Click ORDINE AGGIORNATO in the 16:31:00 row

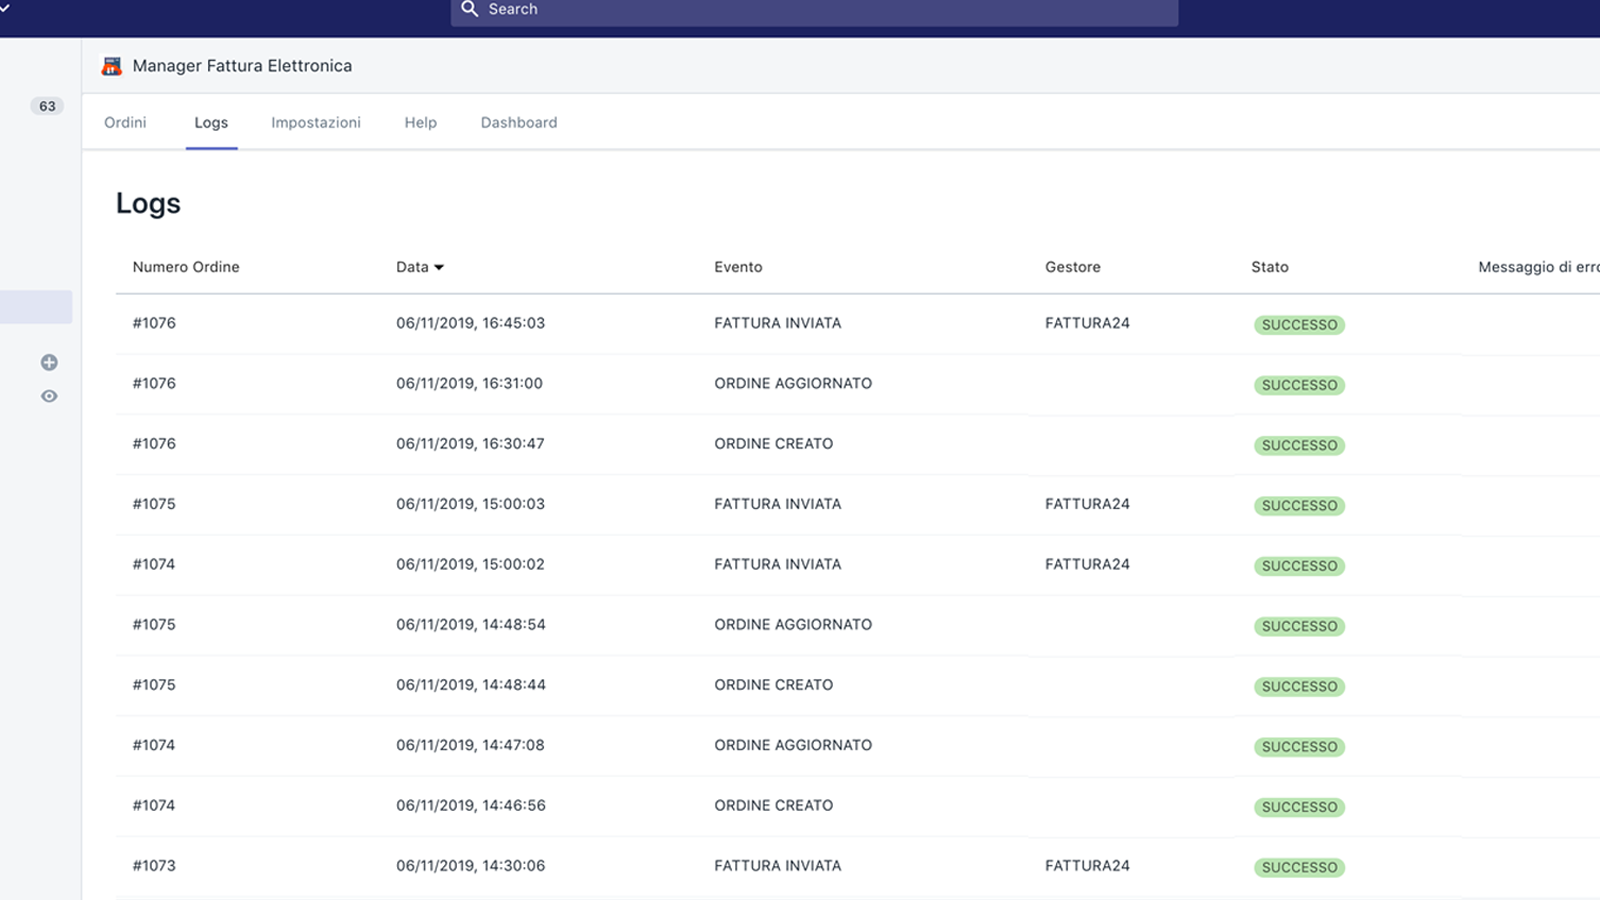pyautogui.click(x=793, y=383)
